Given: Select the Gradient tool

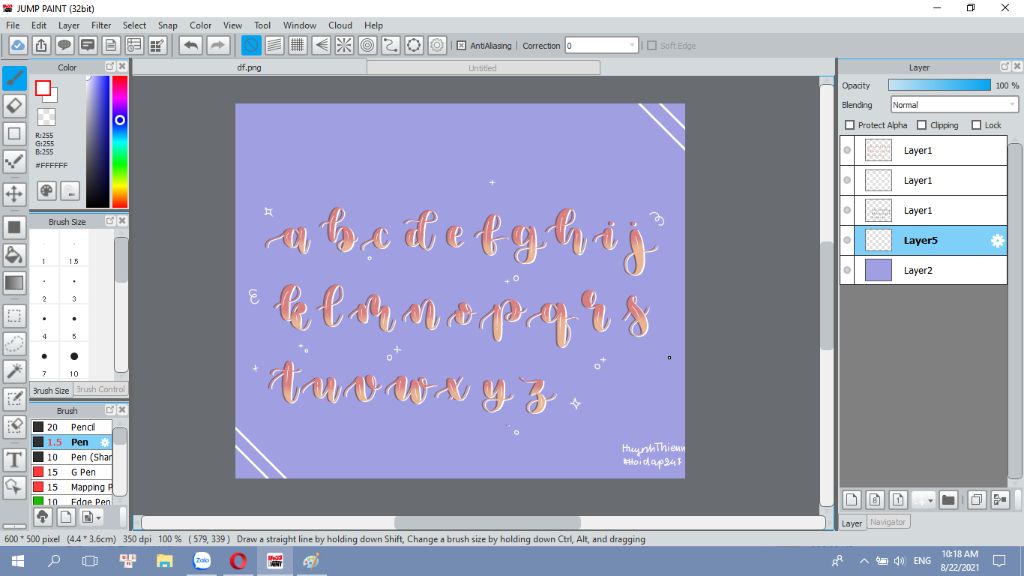Looking at the screenshot, I should click(x=14, y=284).
